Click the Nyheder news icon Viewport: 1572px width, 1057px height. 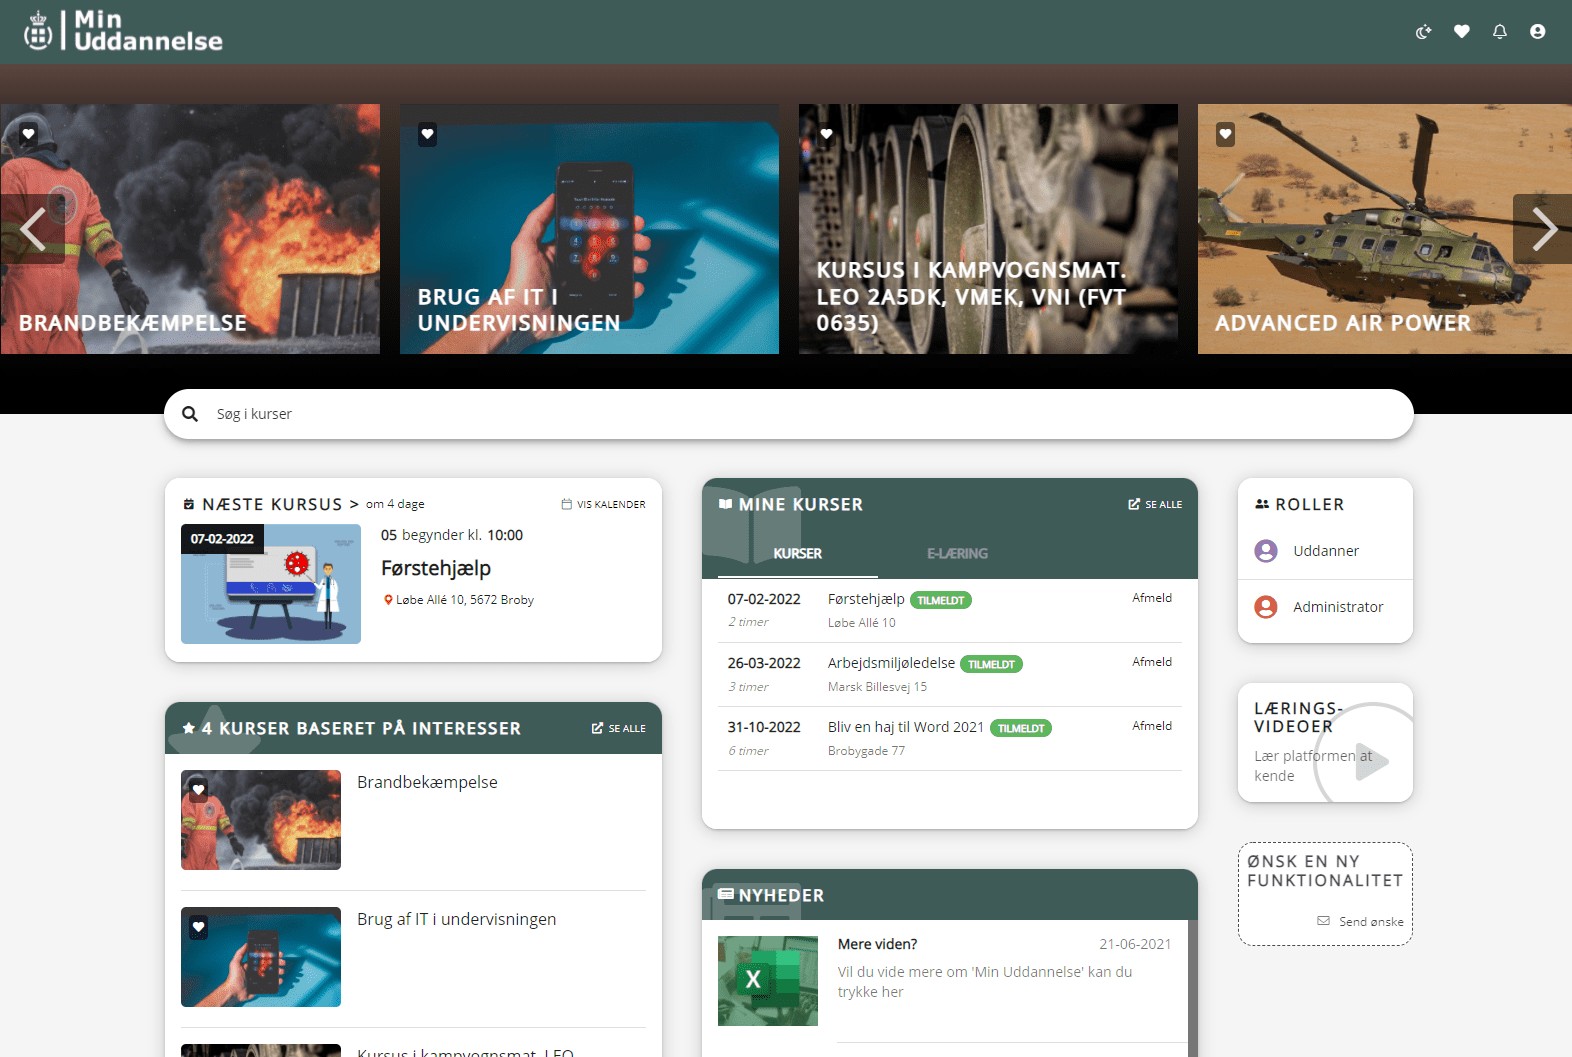tap(726, 895)
